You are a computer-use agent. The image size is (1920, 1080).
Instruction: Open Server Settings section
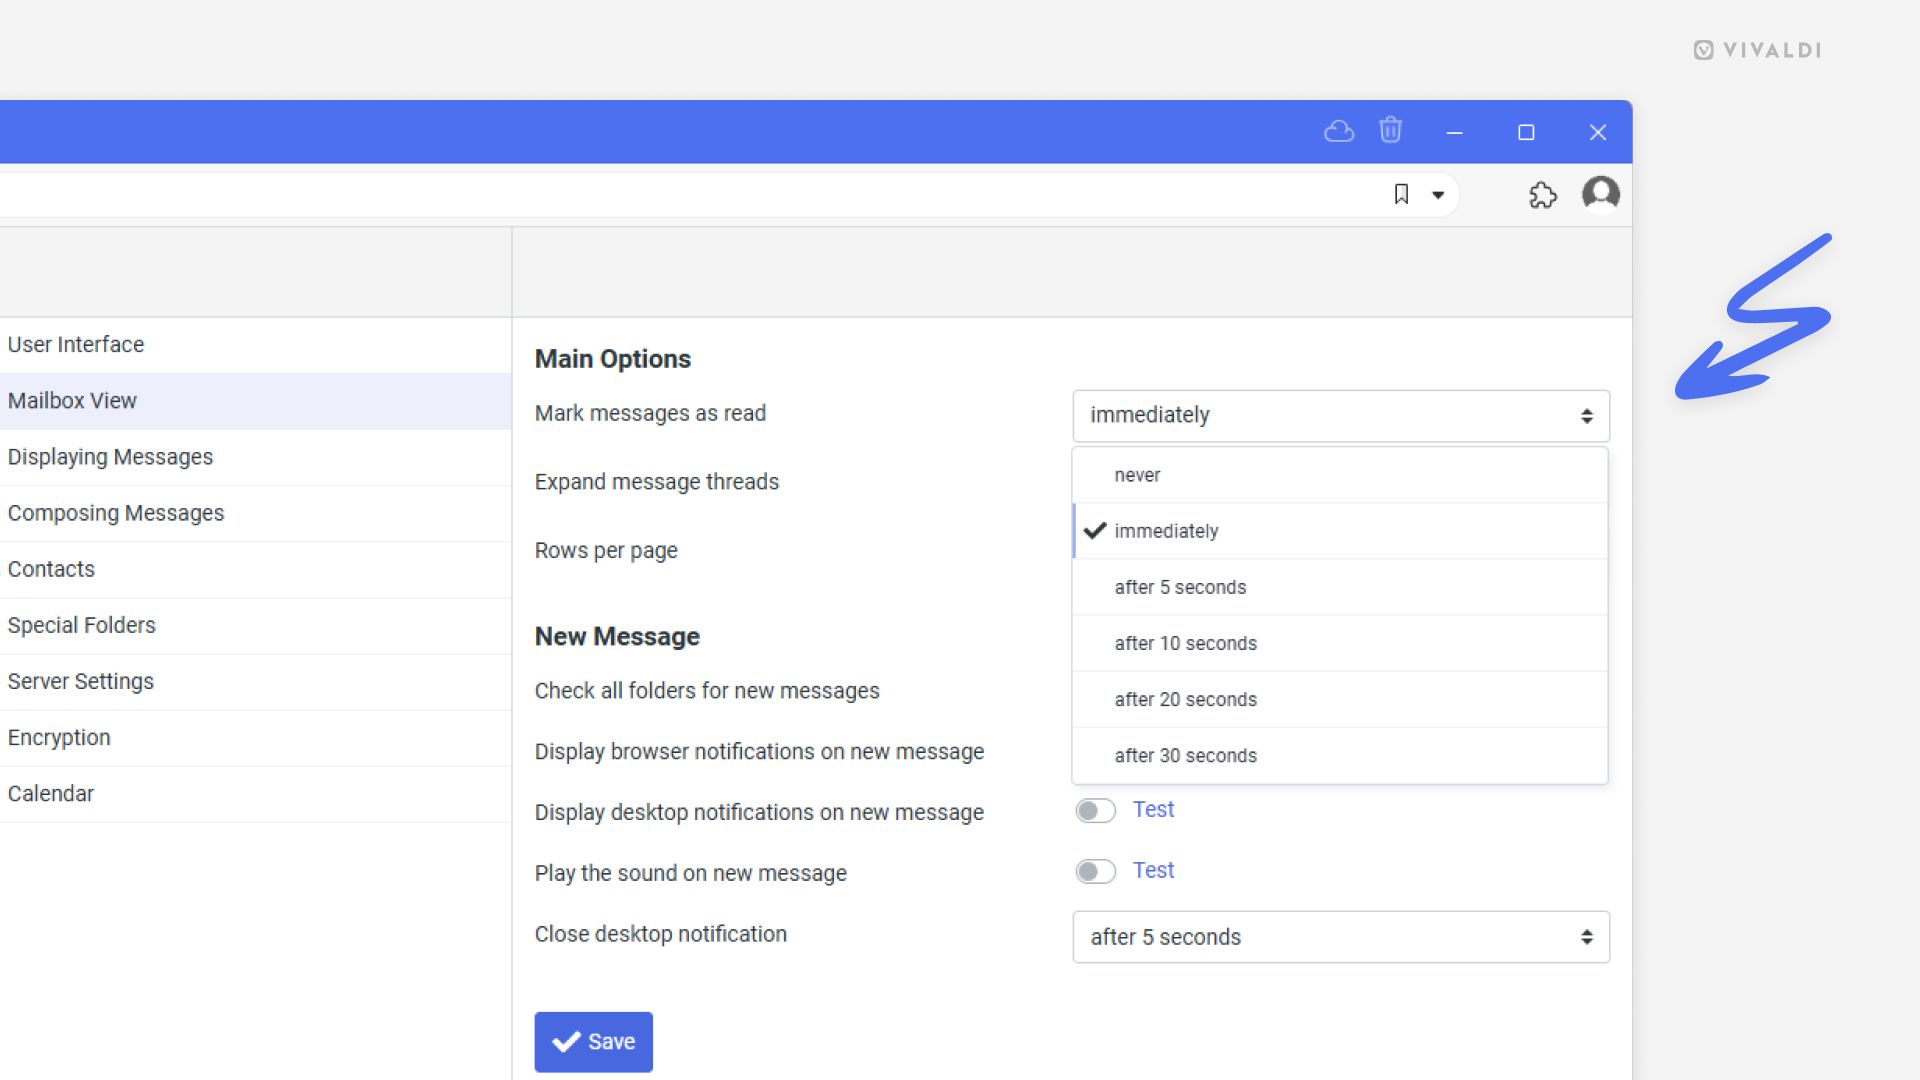(255, 681)
